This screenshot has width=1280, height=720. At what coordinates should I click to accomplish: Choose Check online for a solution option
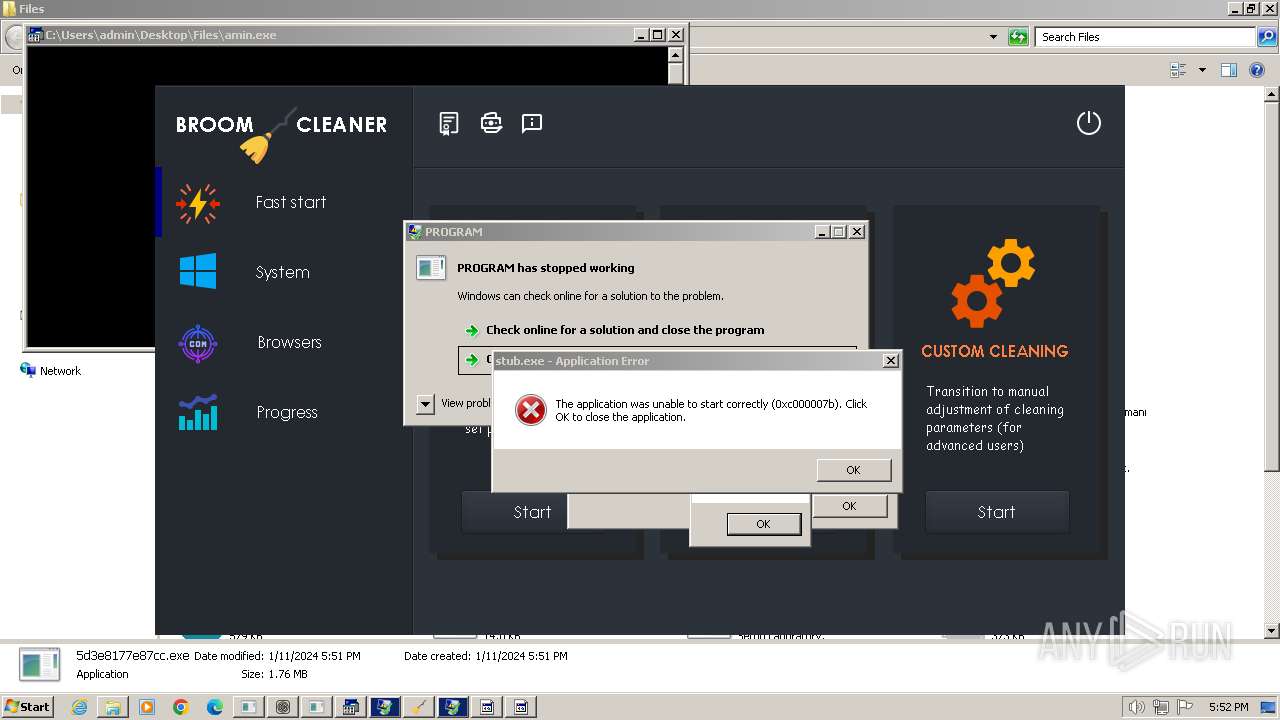tap(625, 330)
